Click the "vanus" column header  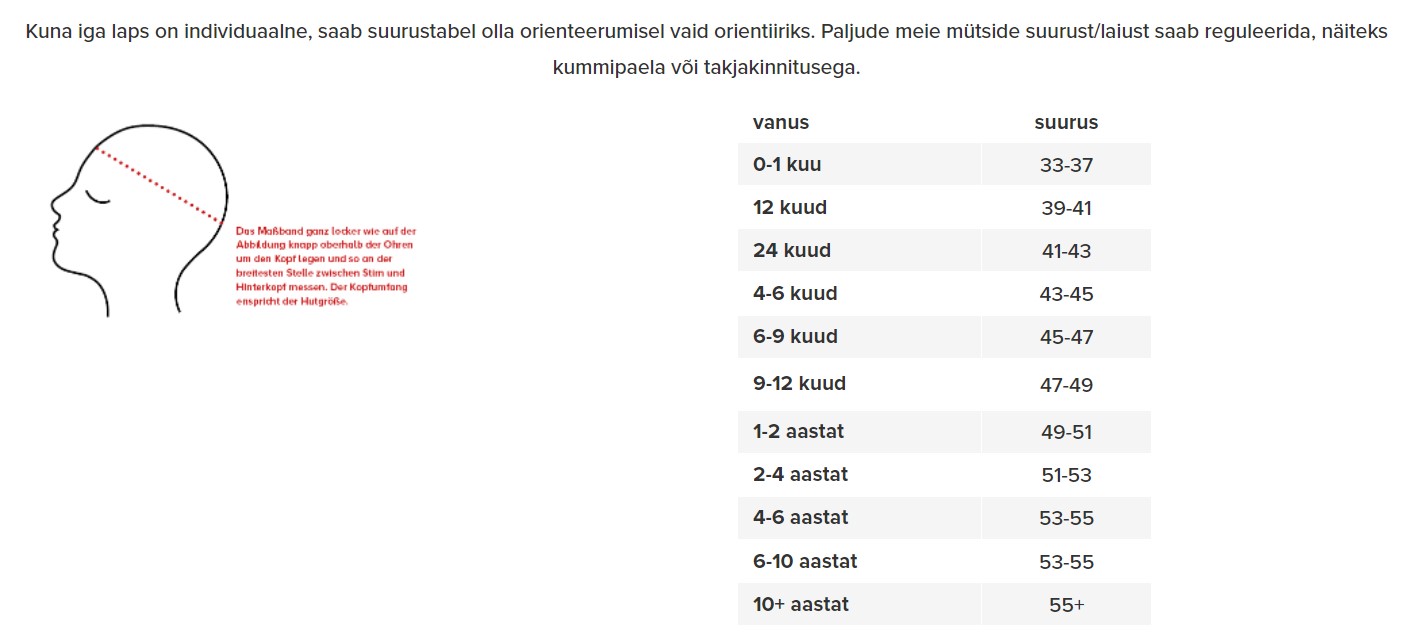(781, 123)
